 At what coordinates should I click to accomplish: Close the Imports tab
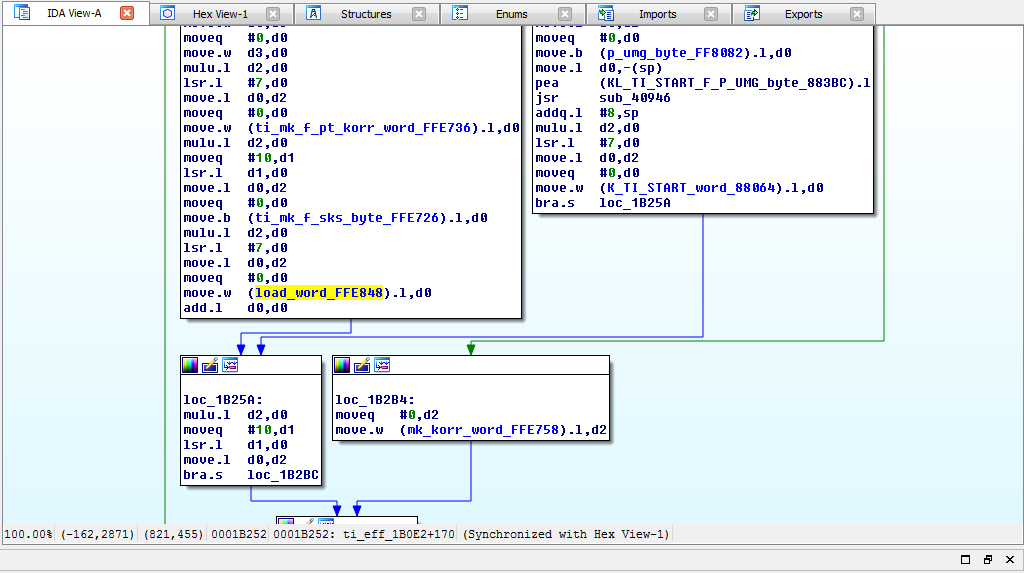point(711,14)
